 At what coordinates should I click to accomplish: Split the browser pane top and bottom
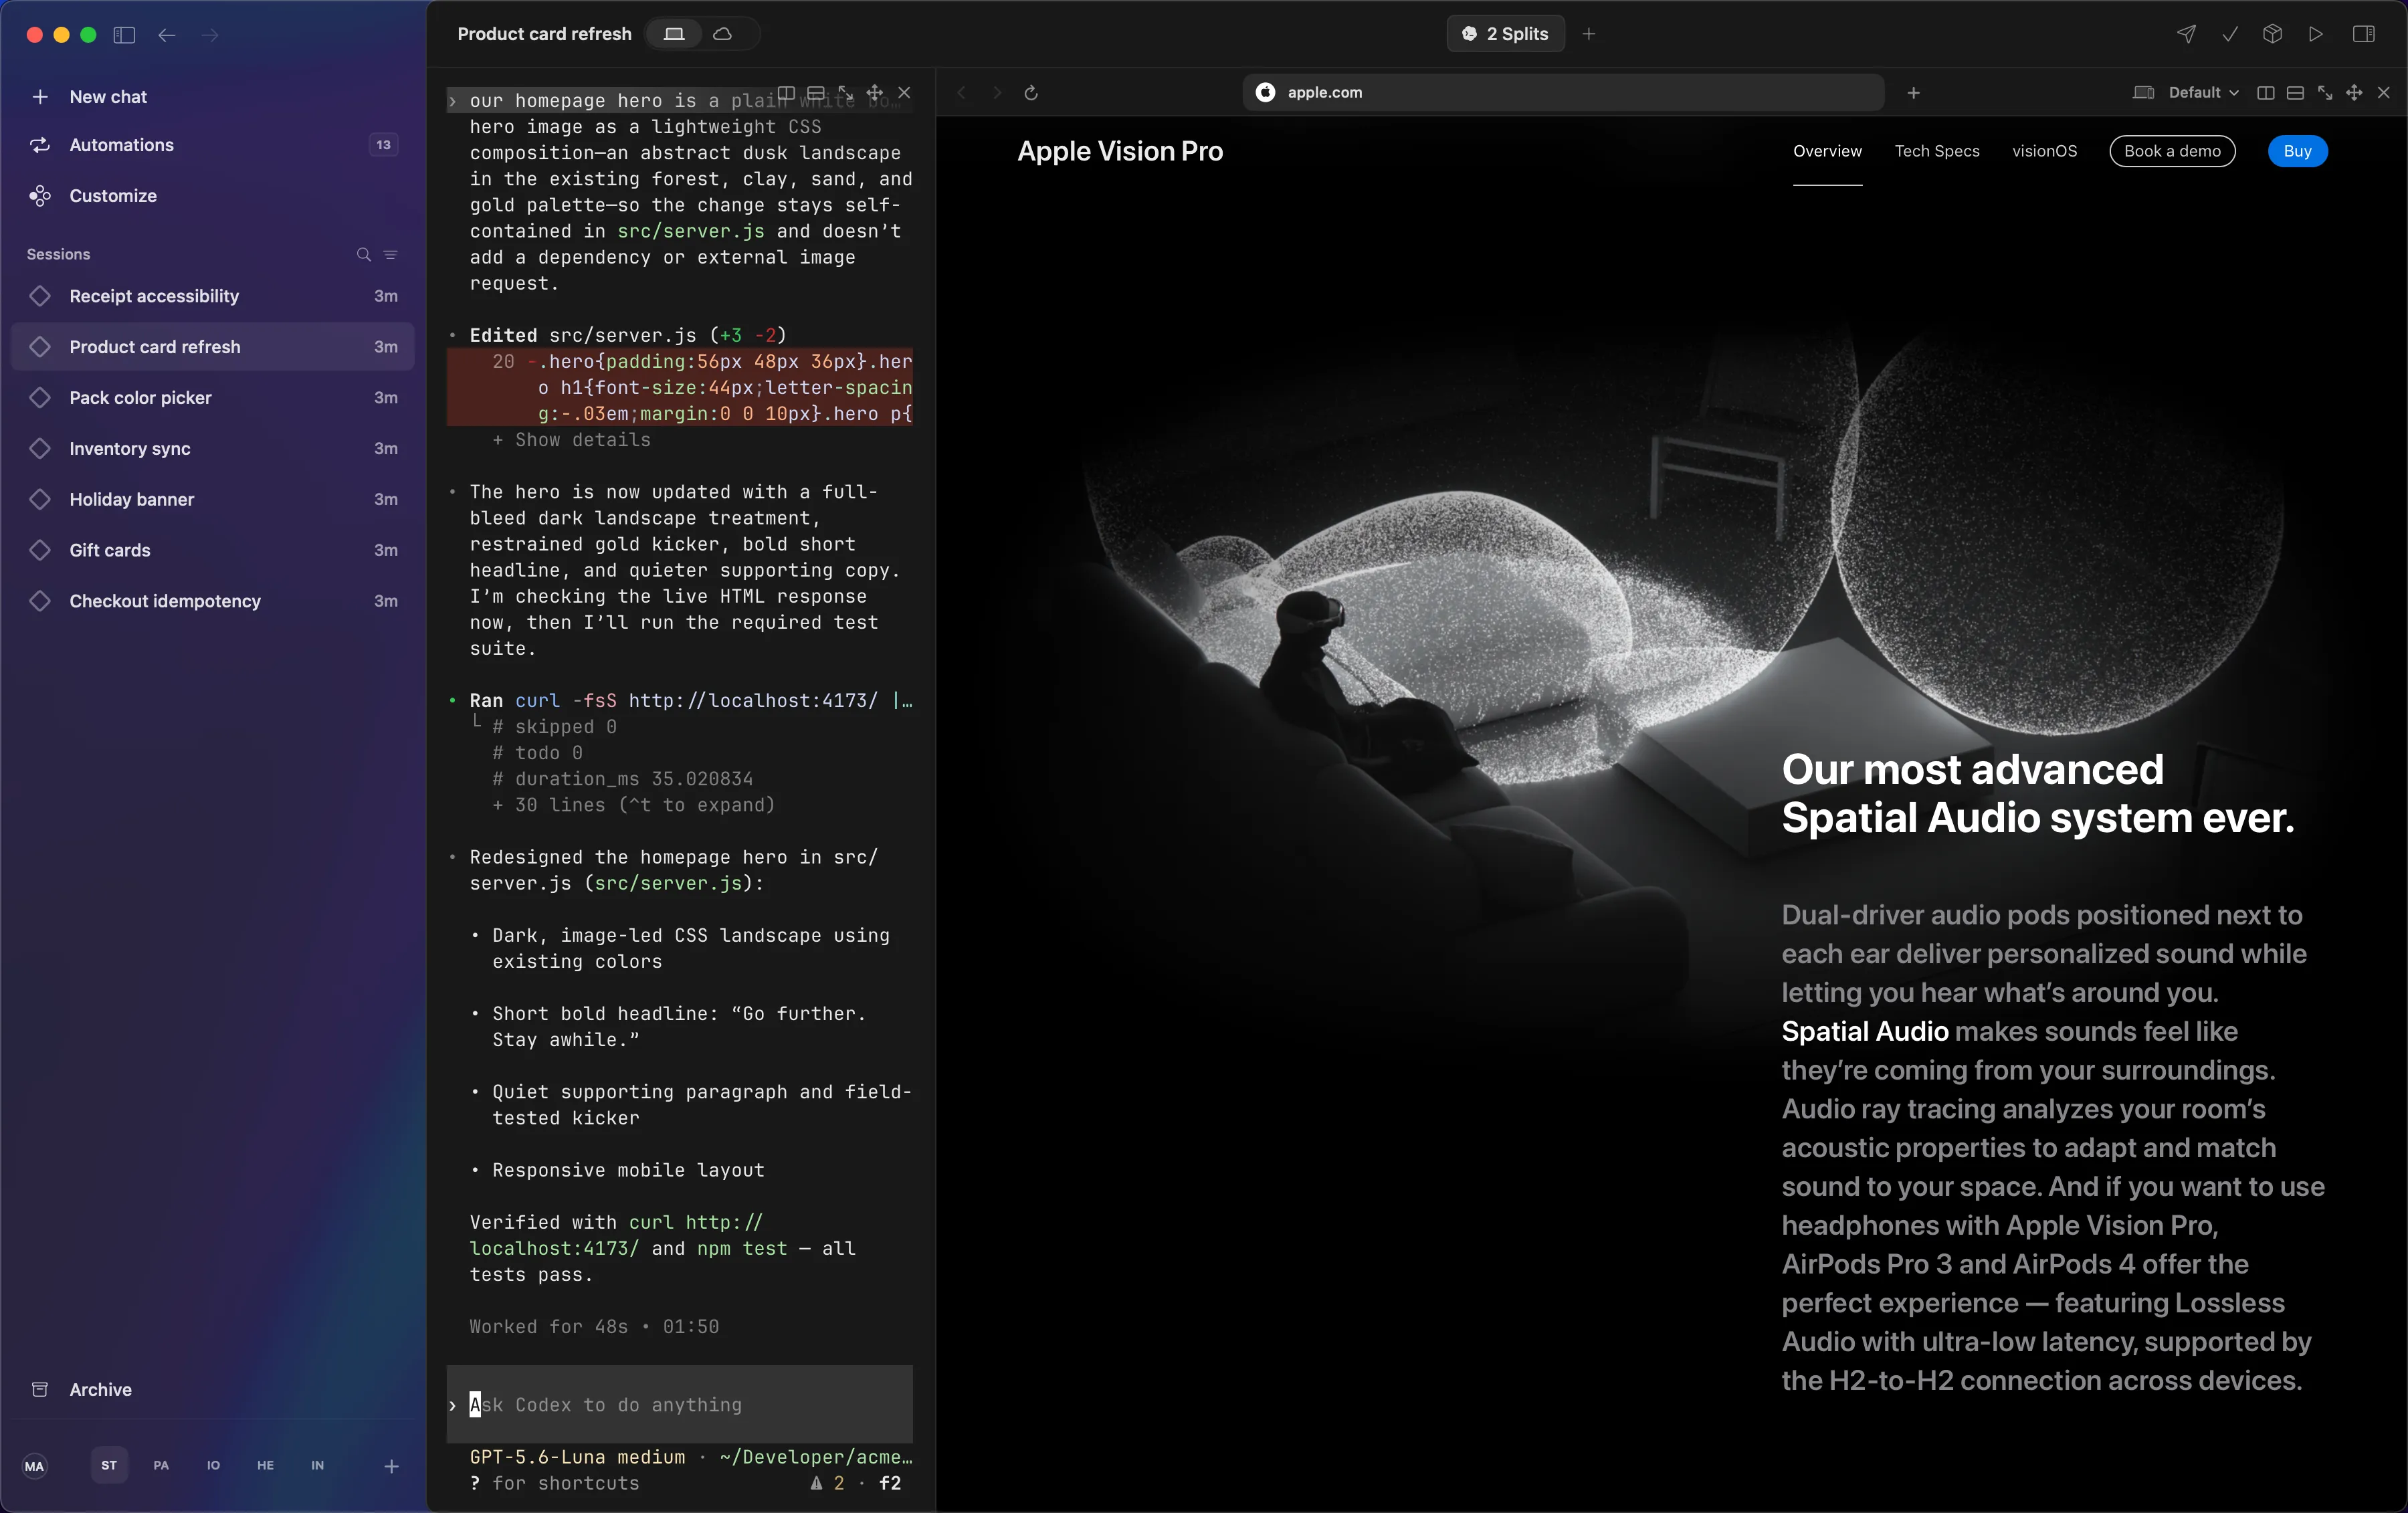2296,93
